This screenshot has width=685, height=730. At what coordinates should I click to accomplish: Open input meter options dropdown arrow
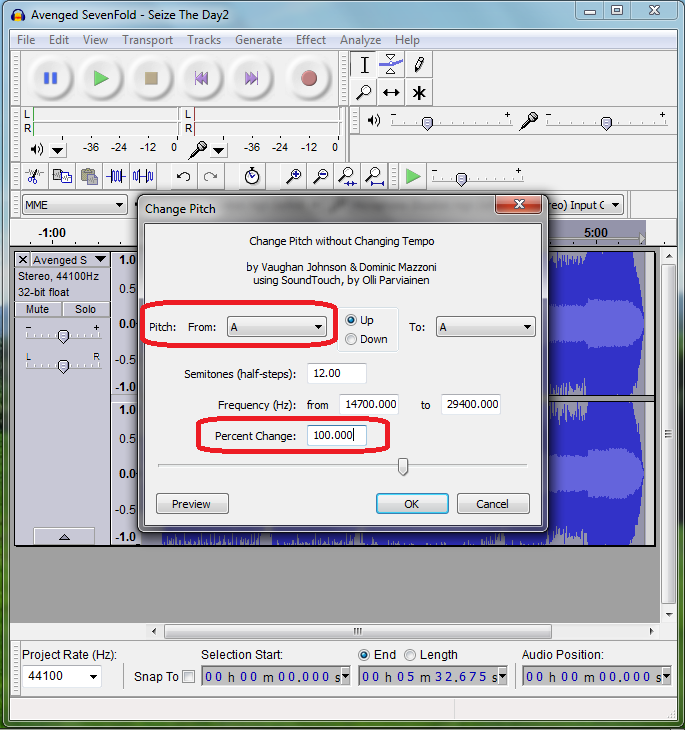pyautogui.click(x=218, y=150)
